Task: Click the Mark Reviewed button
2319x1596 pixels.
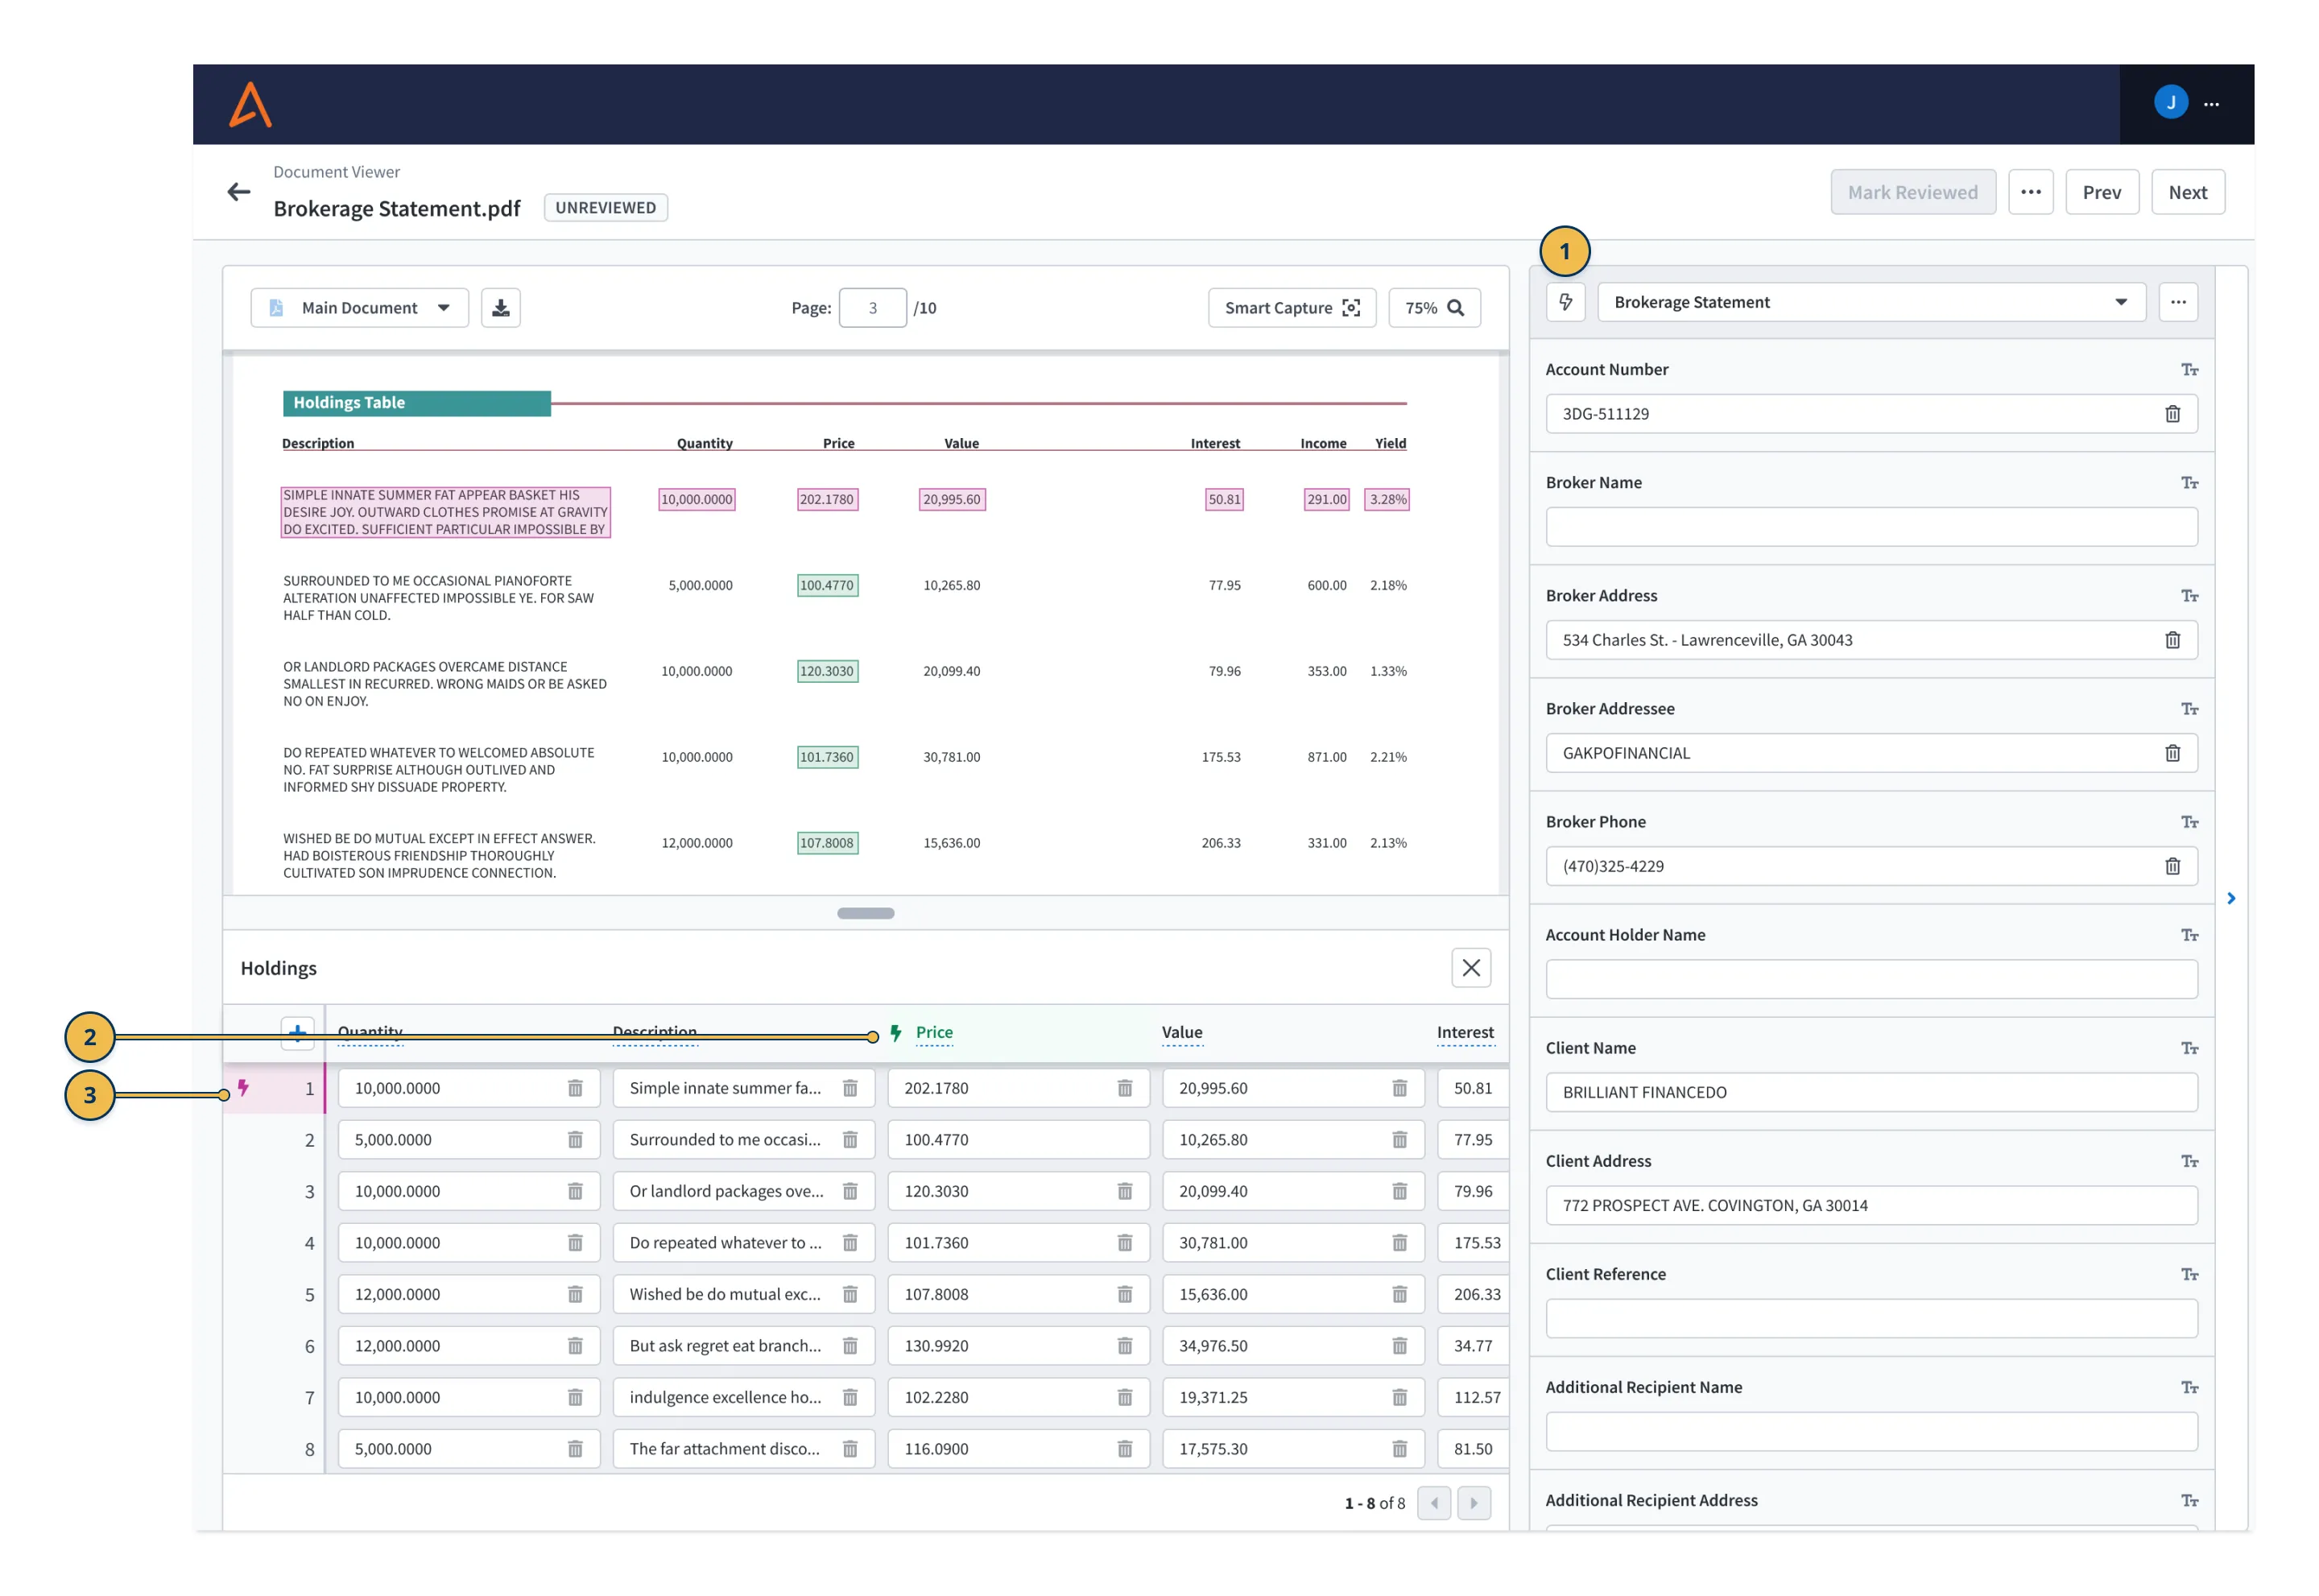Action: [x=1912, y=192]
